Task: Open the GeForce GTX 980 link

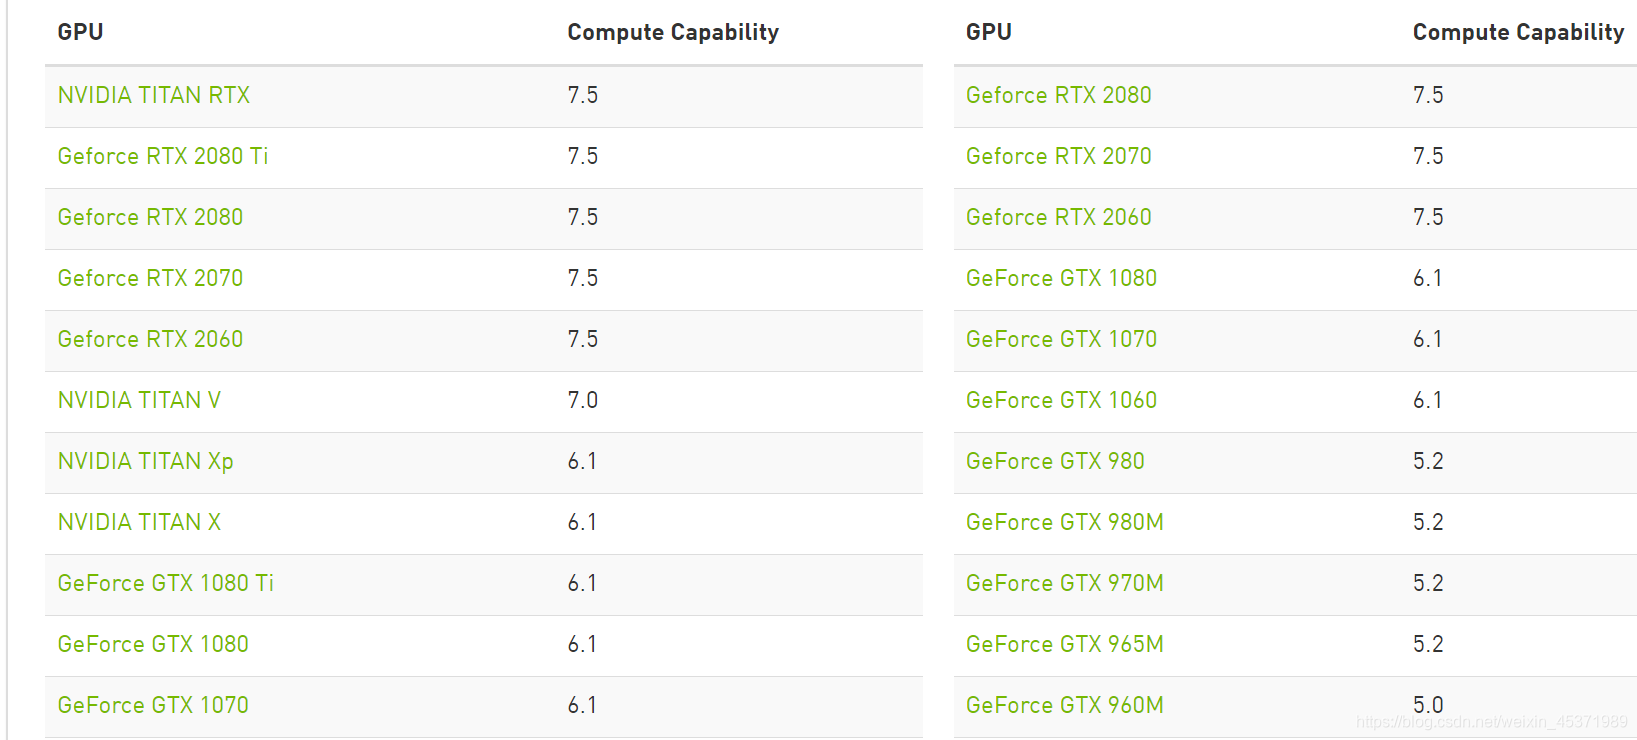Action: 1055,461
